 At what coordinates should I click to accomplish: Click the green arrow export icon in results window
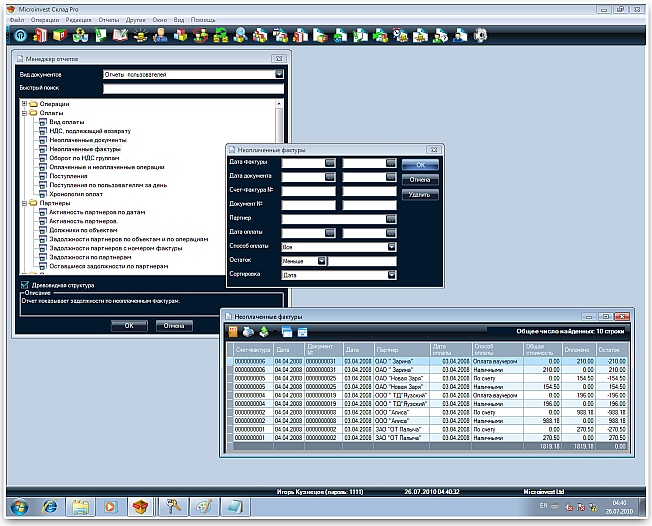coord(264,331)
